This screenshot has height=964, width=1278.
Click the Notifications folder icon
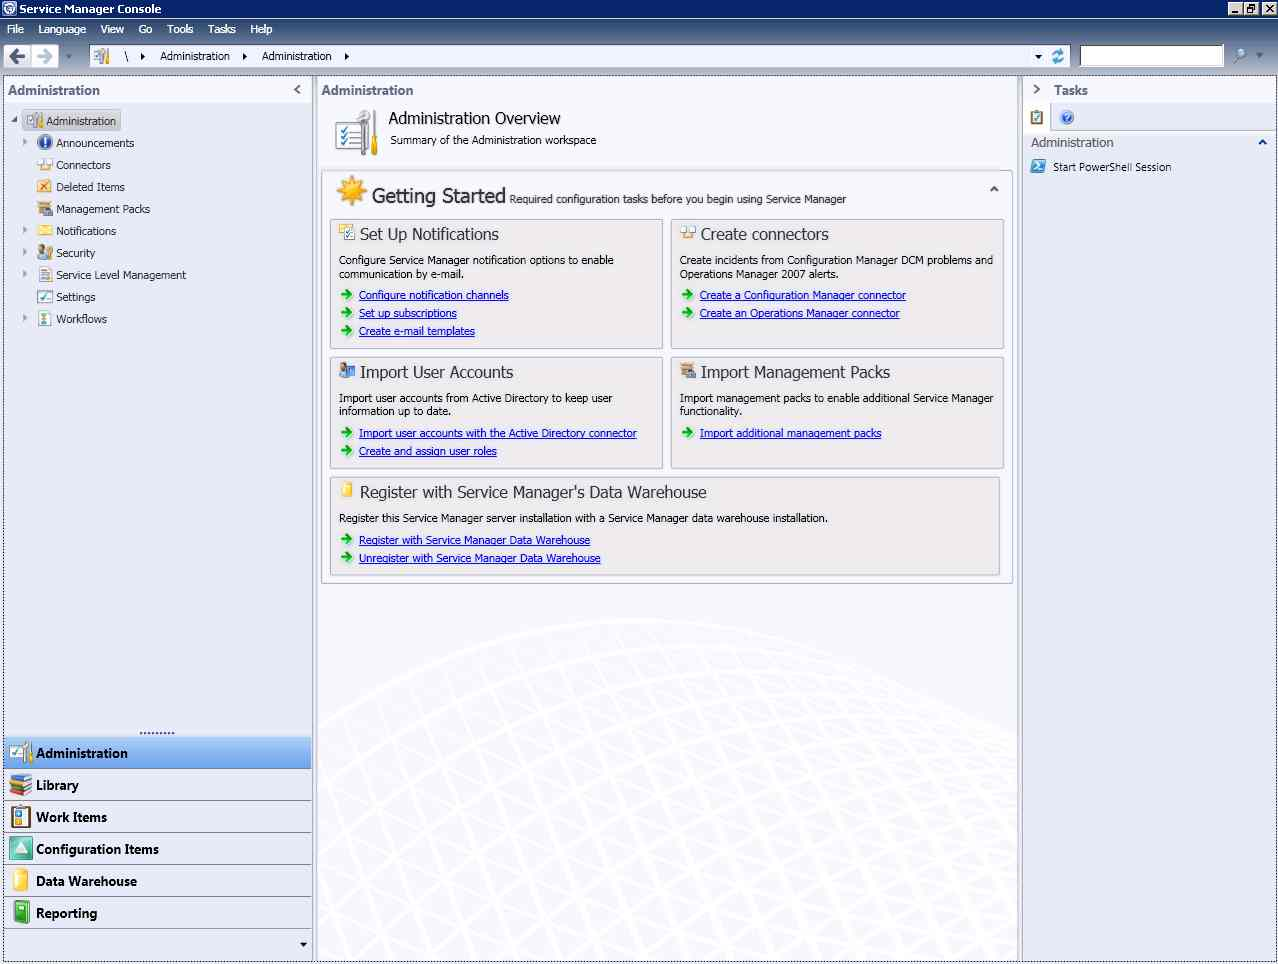pos(45,231)
